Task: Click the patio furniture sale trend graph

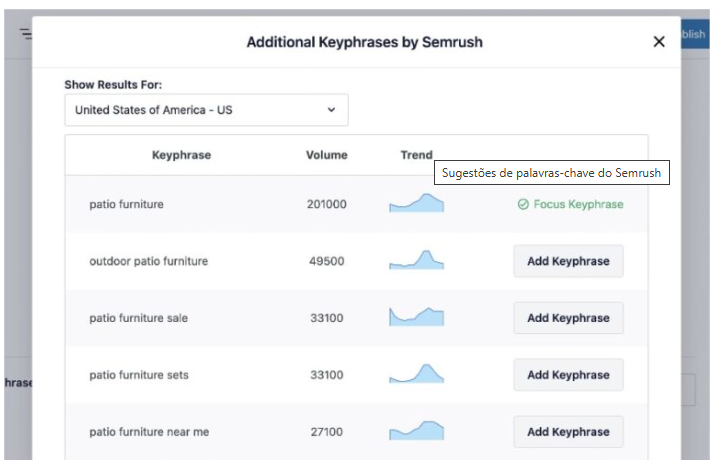Action: pos(416,317)
